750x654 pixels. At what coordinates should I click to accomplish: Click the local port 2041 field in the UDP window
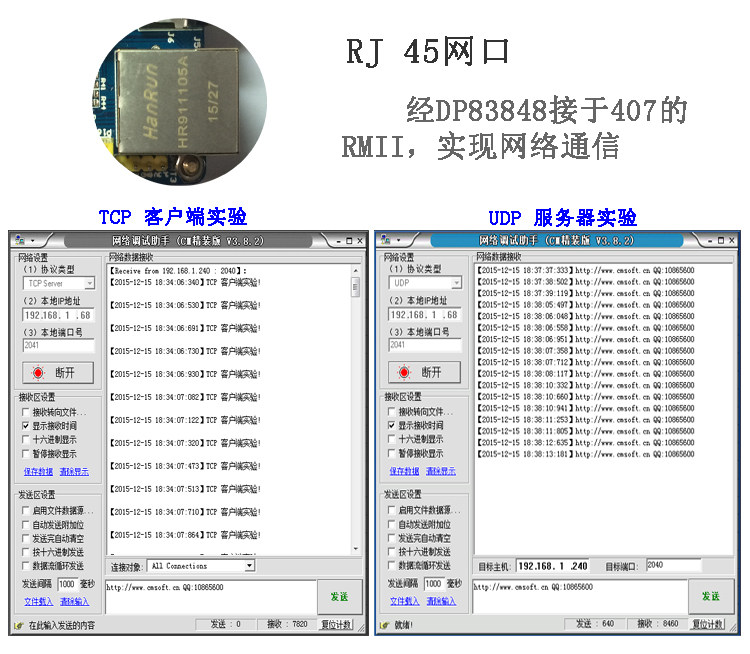pos(425,345)
